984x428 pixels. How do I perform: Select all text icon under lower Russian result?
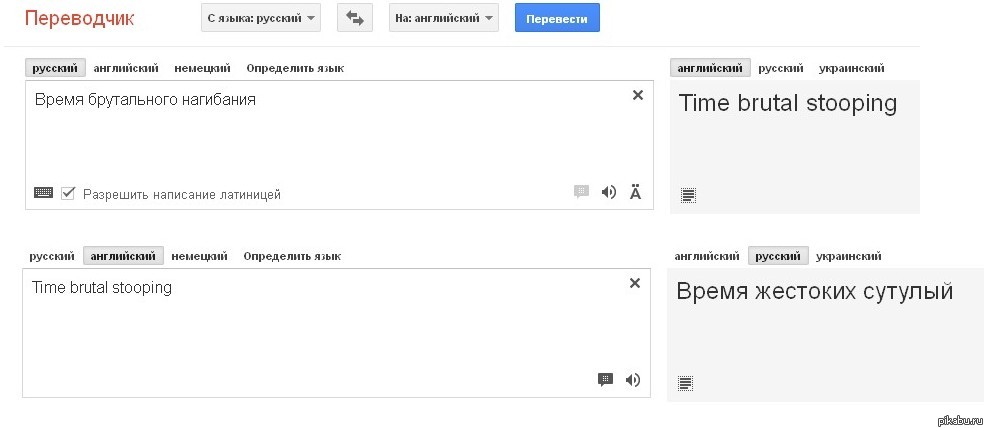pos(686,383)
